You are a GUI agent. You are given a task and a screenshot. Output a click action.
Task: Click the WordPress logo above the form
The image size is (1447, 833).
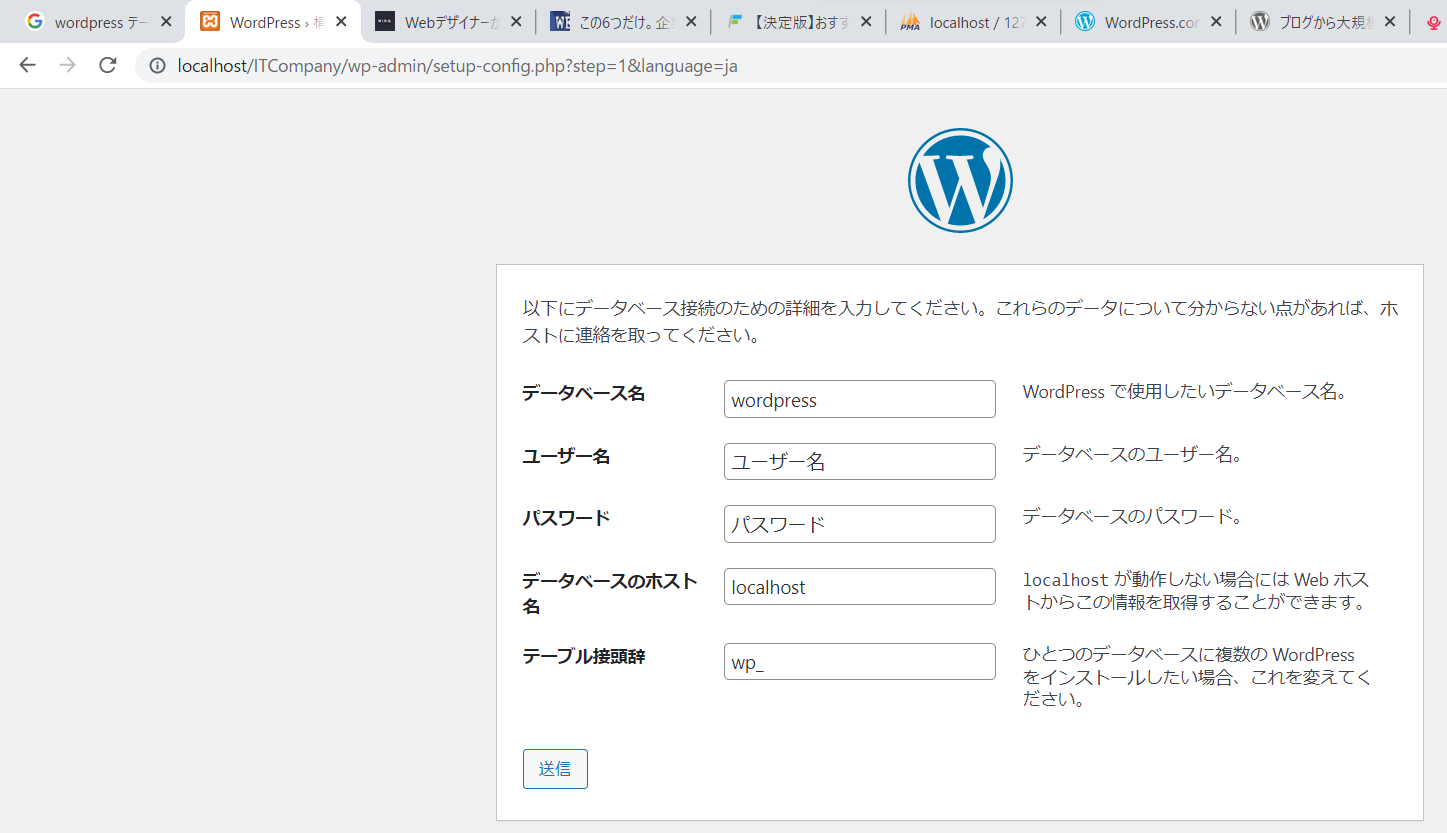pos(960,181)
